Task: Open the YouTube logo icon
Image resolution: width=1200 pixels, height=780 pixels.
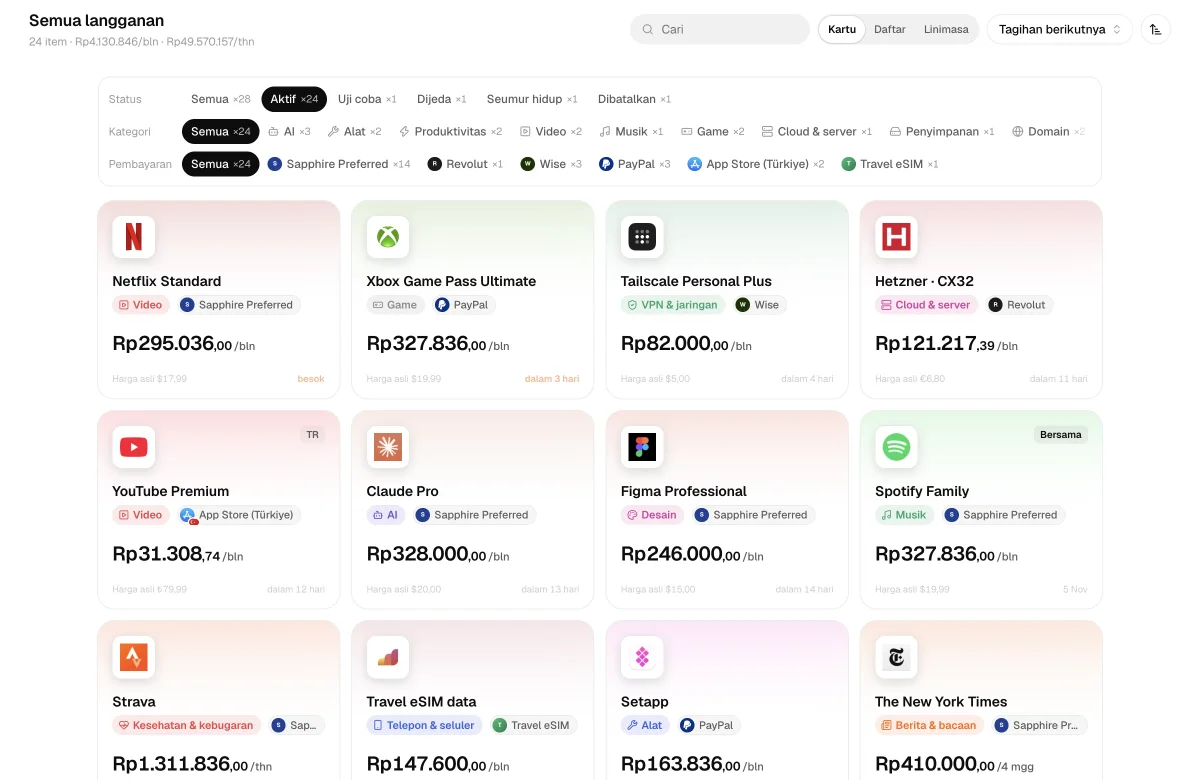Action: coord(133,447)
